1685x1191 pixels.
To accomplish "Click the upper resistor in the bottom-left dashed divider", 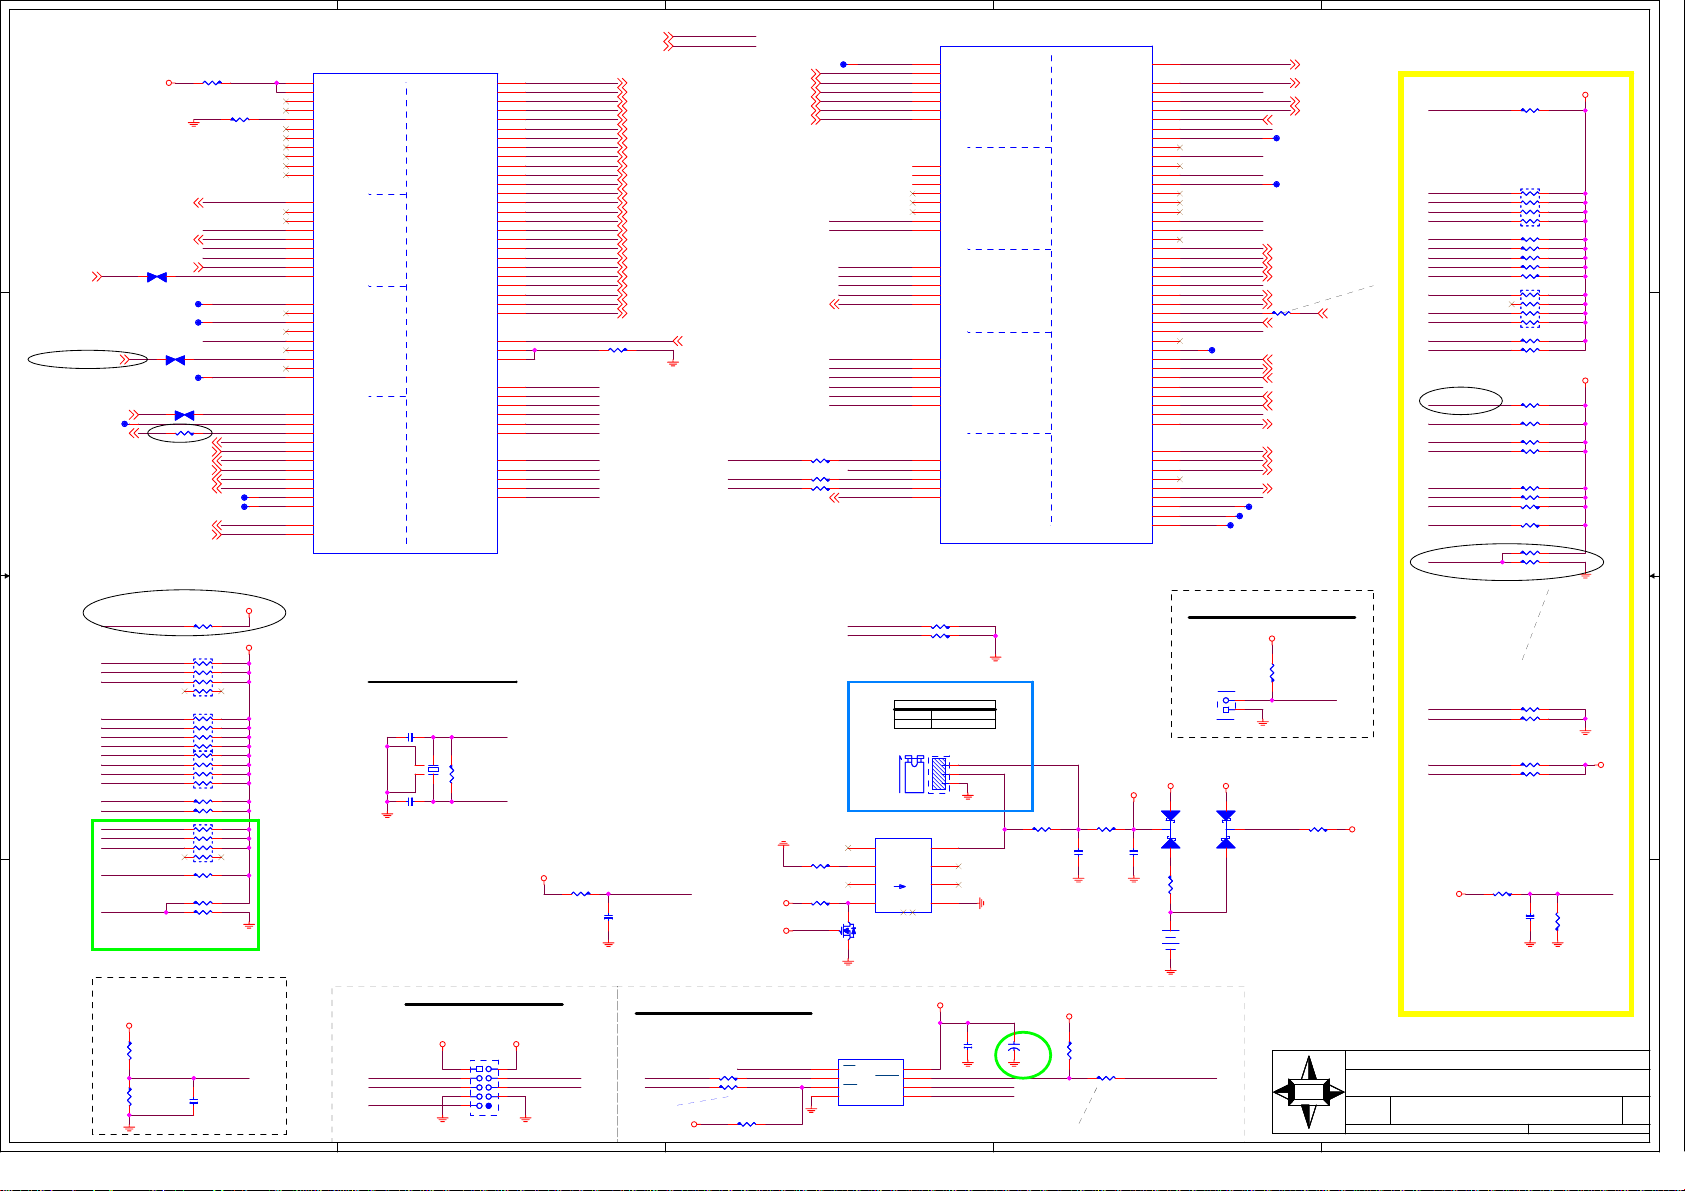I will [x=129, y=1051].
